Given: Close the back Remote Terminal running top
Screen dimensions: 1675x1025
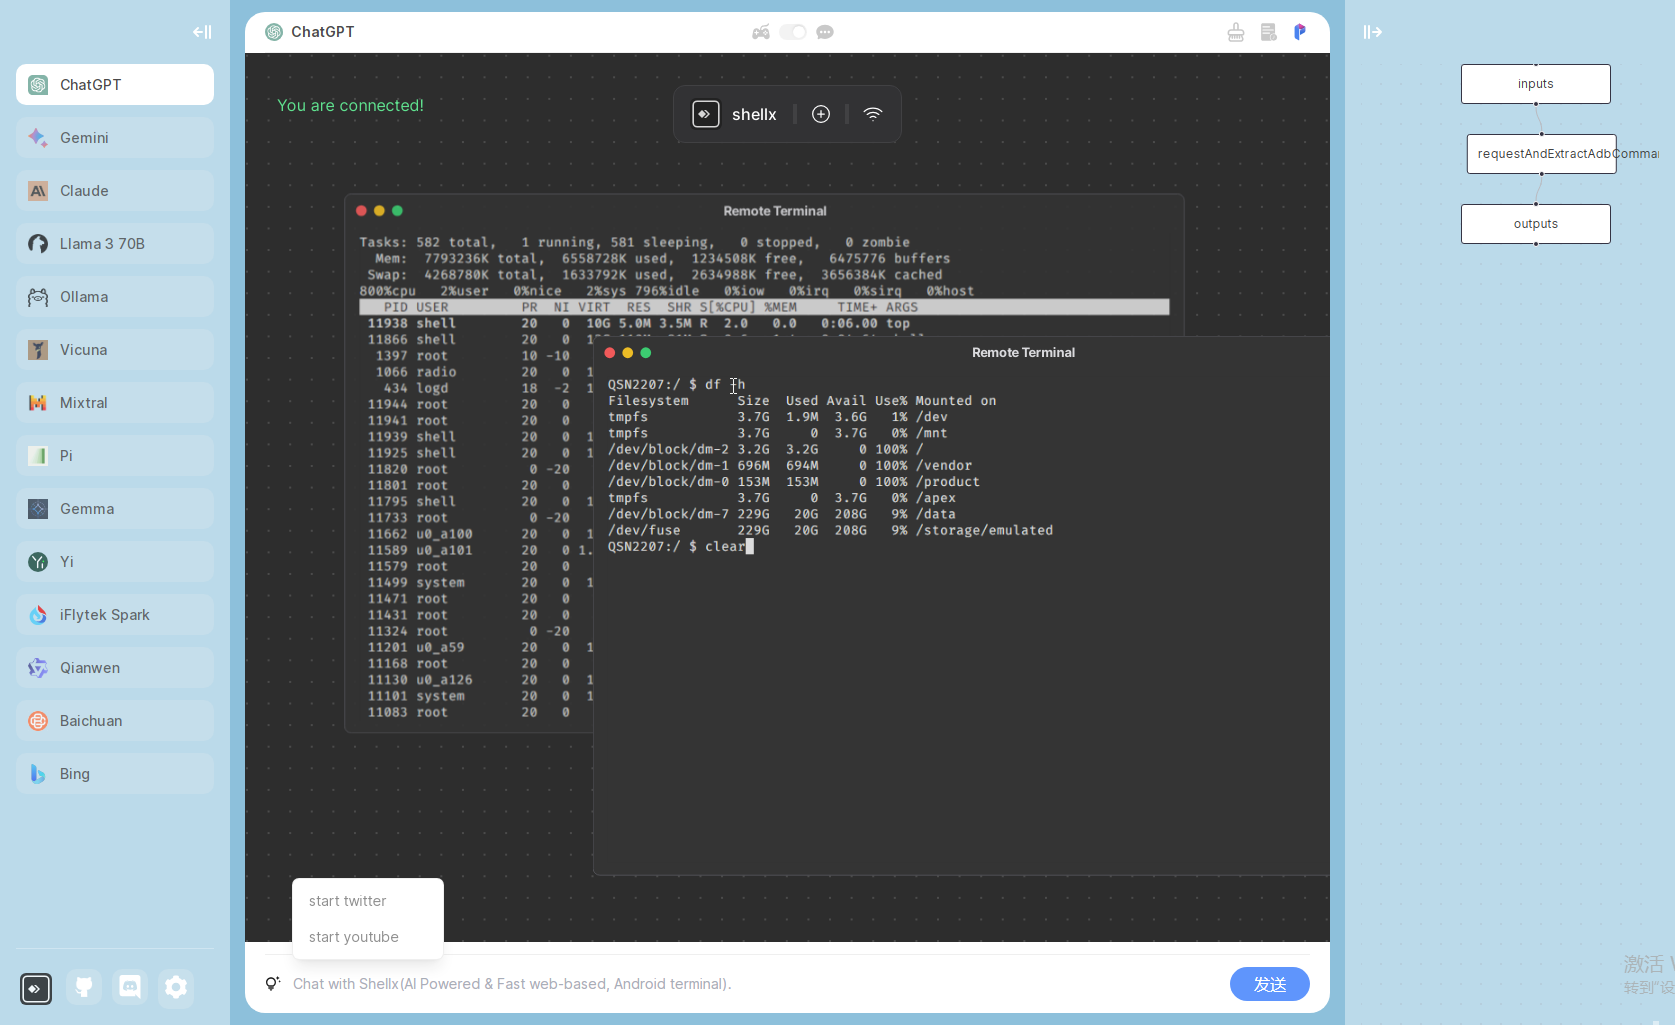Looking at the screenshot, I should tap(361, 211).
